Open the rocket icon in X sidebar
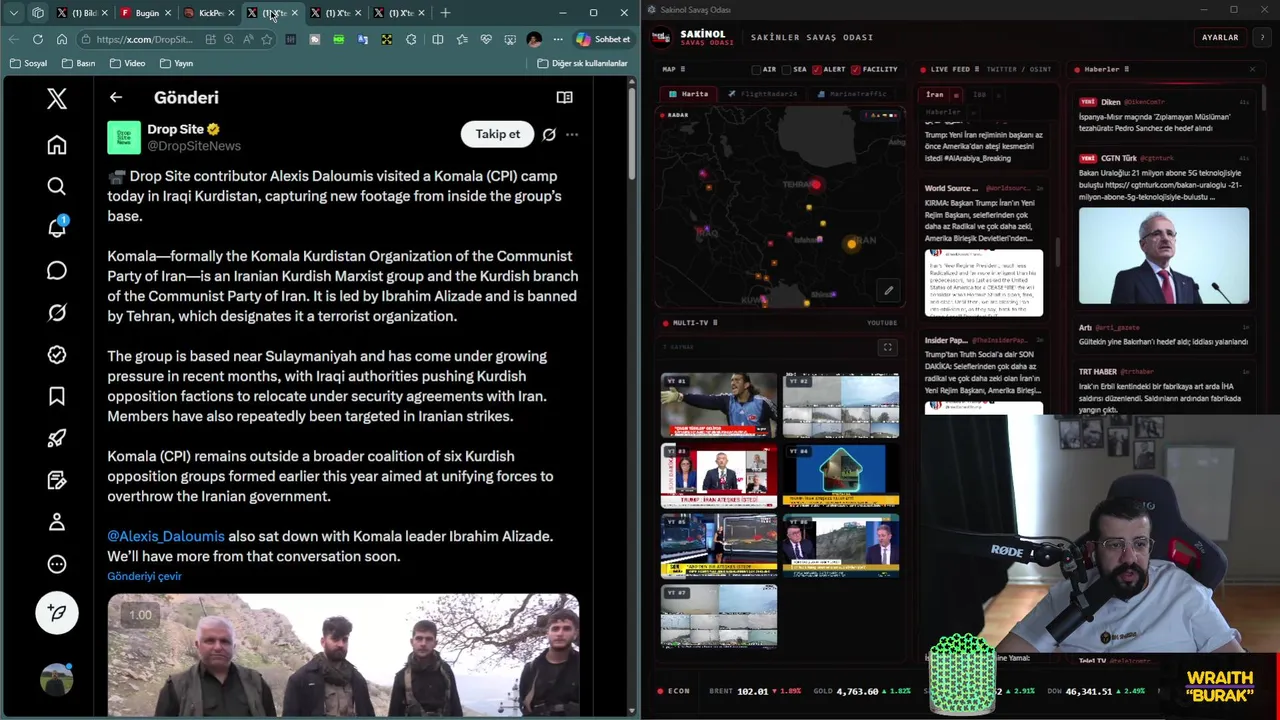The height and width of the screenshot is (720, 1280). coord(57,438)
